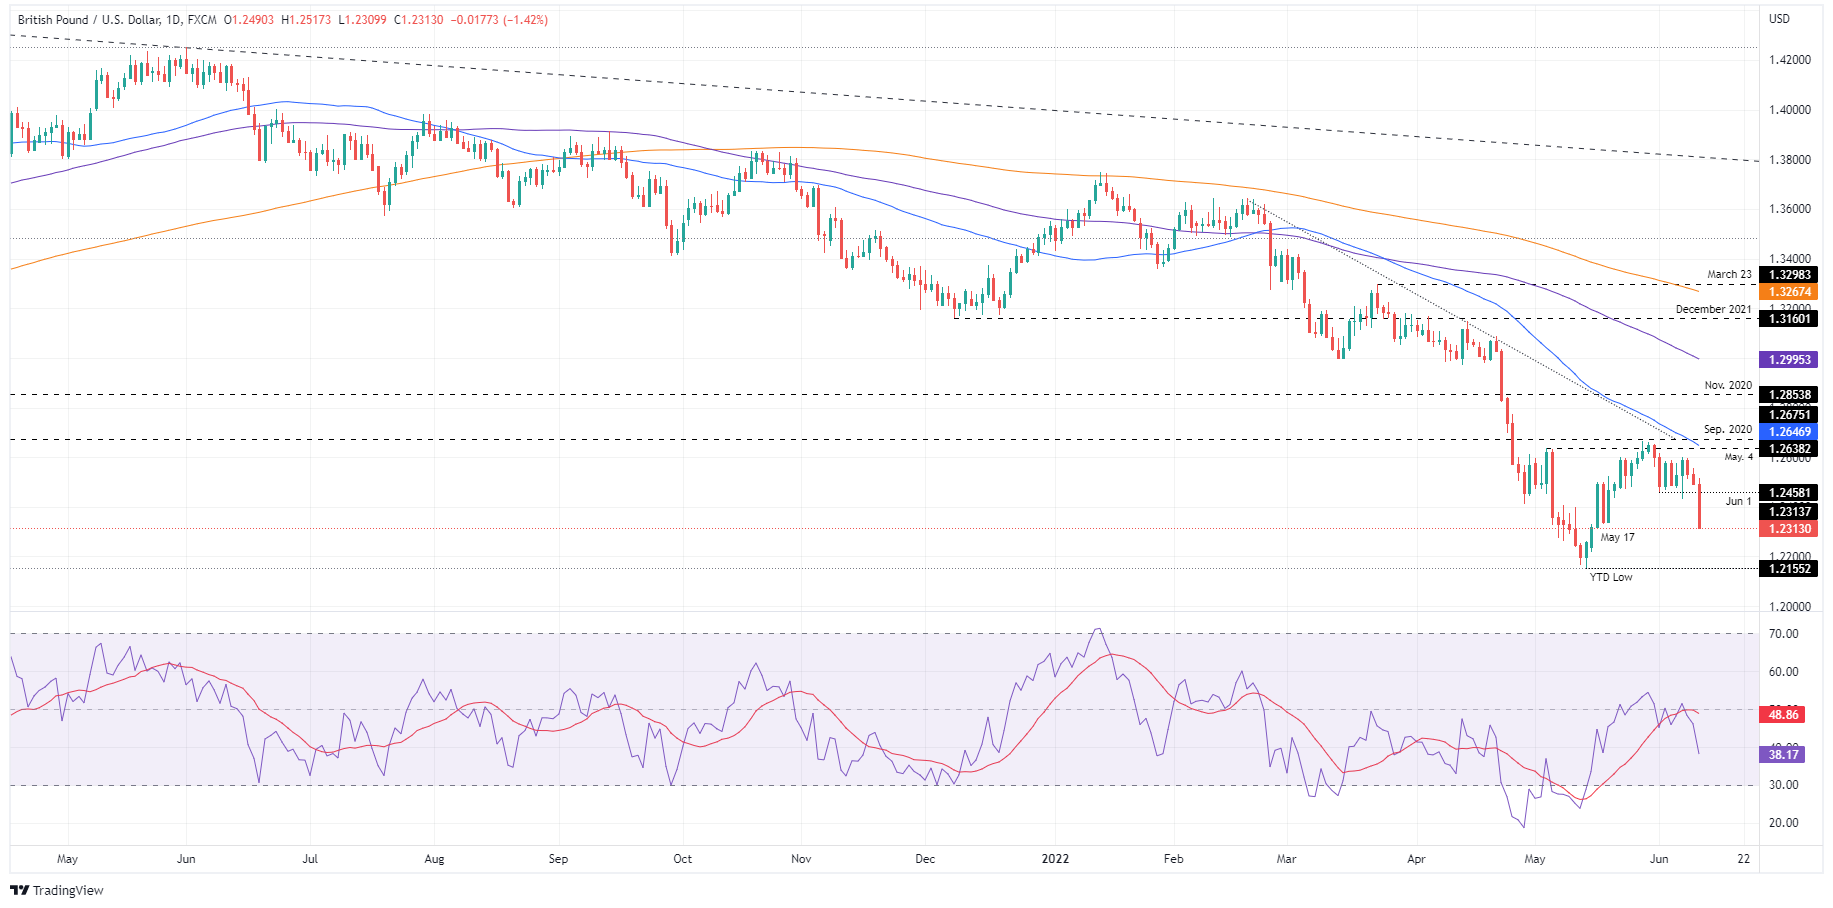This screenshot has height=908, width=1833.
Task: Select the 'YTD Low' text annotation
Action: 1610,577
